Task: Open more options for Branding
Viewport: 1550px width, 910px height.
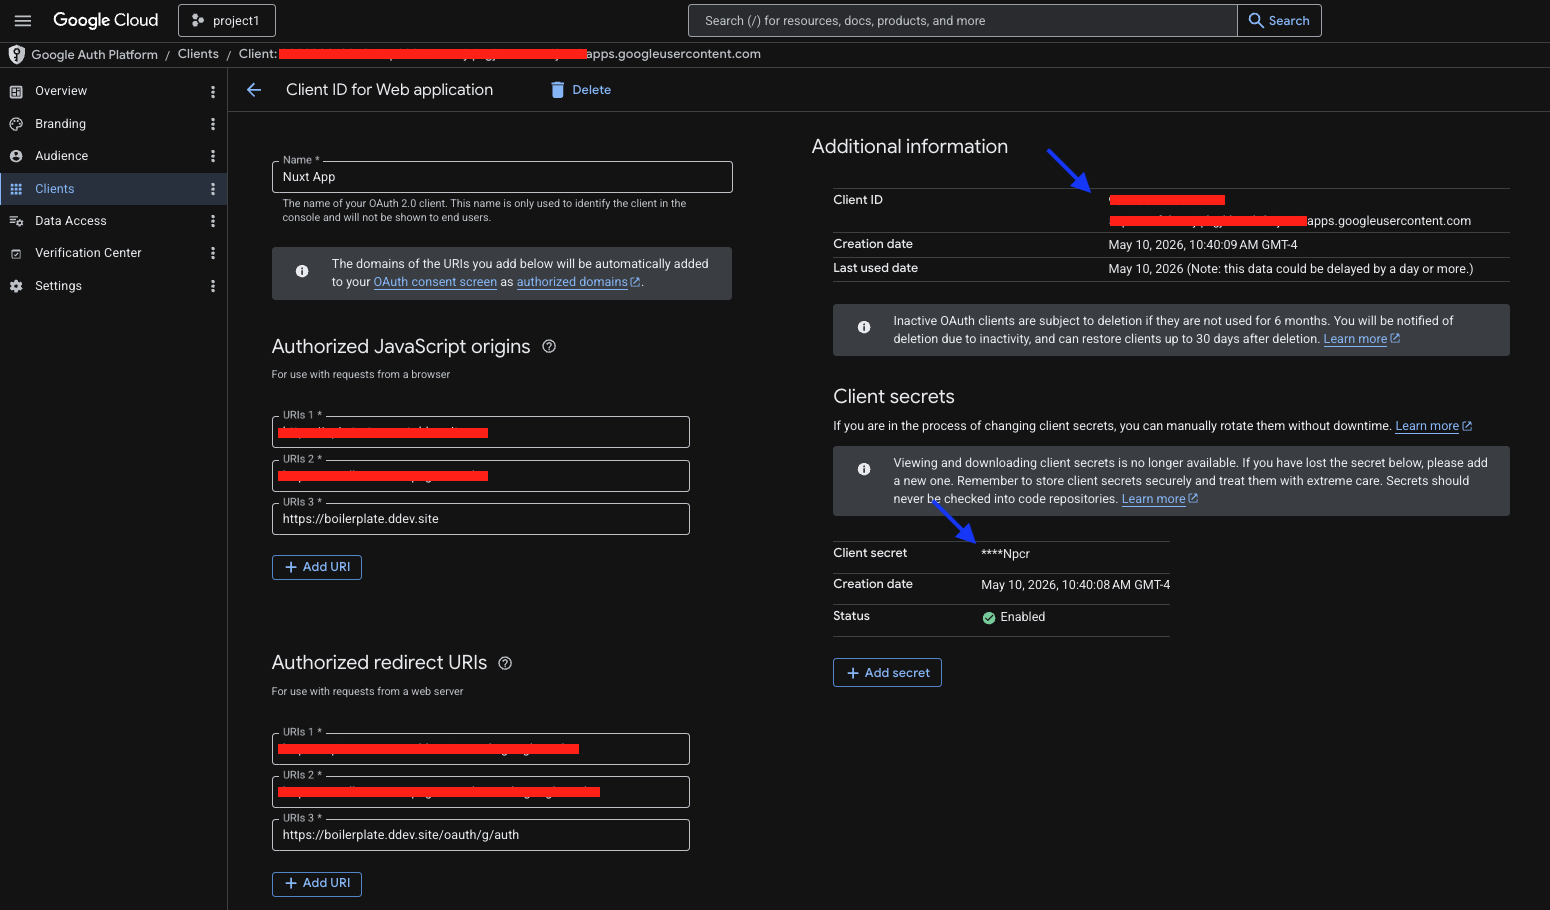Action: pyautogui.click(x=213, y=124)
